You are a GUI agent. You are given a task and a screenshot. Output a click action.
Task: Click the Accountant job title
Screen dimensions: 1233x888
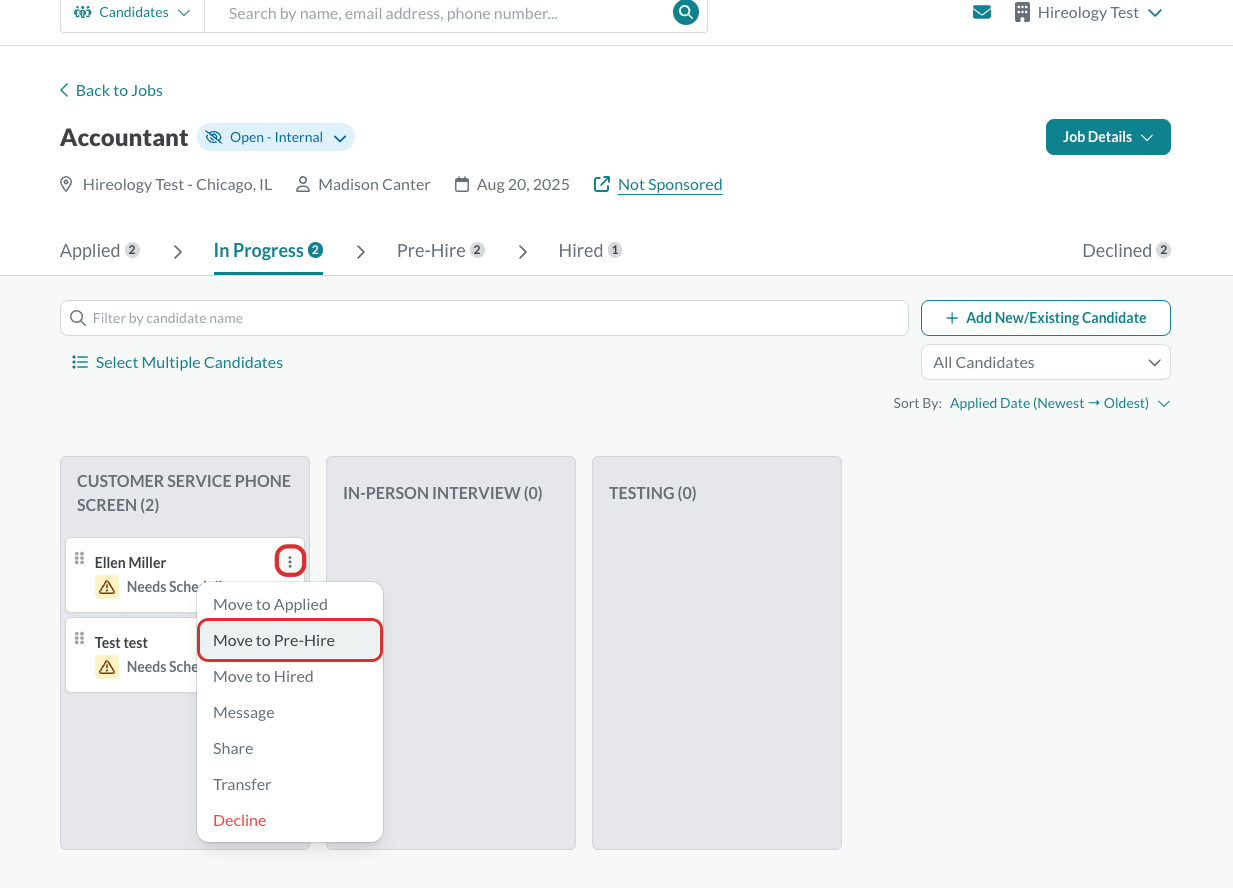pyautogui.click(x=124, y=137)
